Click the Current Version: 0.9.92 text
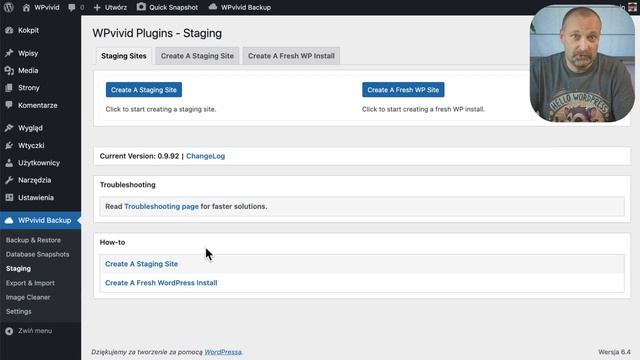This screenshot has height=360, width=640. [x=139, y=156]
